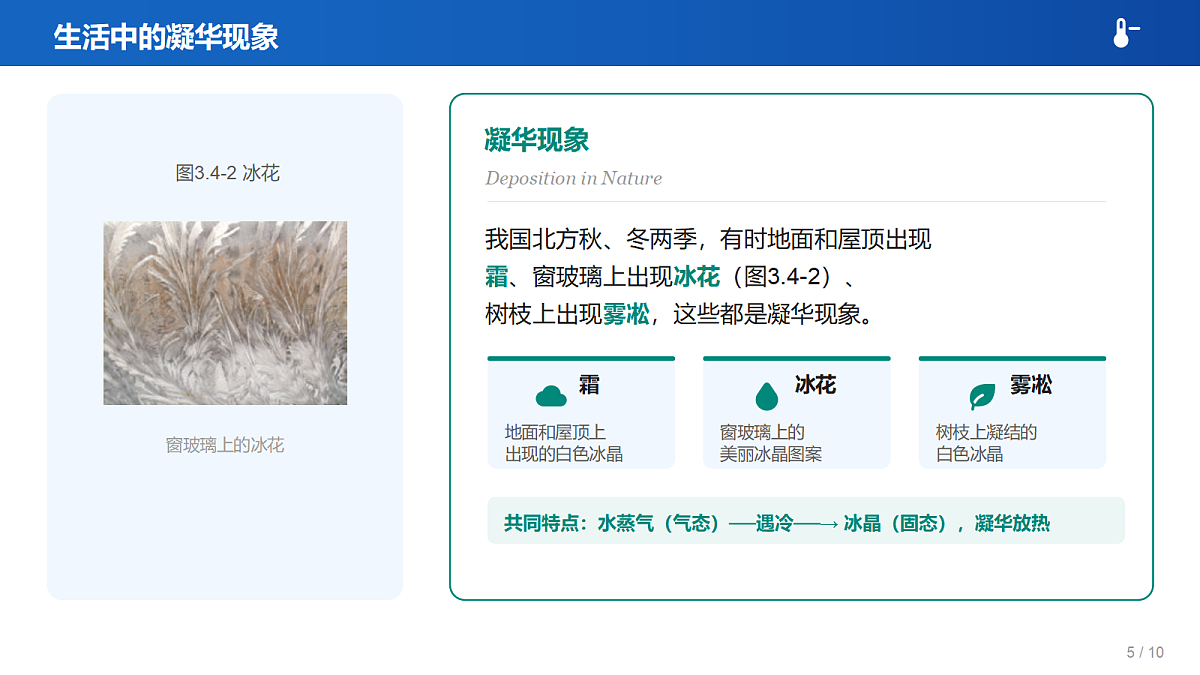Select the 霜 card

click(581, 412)
